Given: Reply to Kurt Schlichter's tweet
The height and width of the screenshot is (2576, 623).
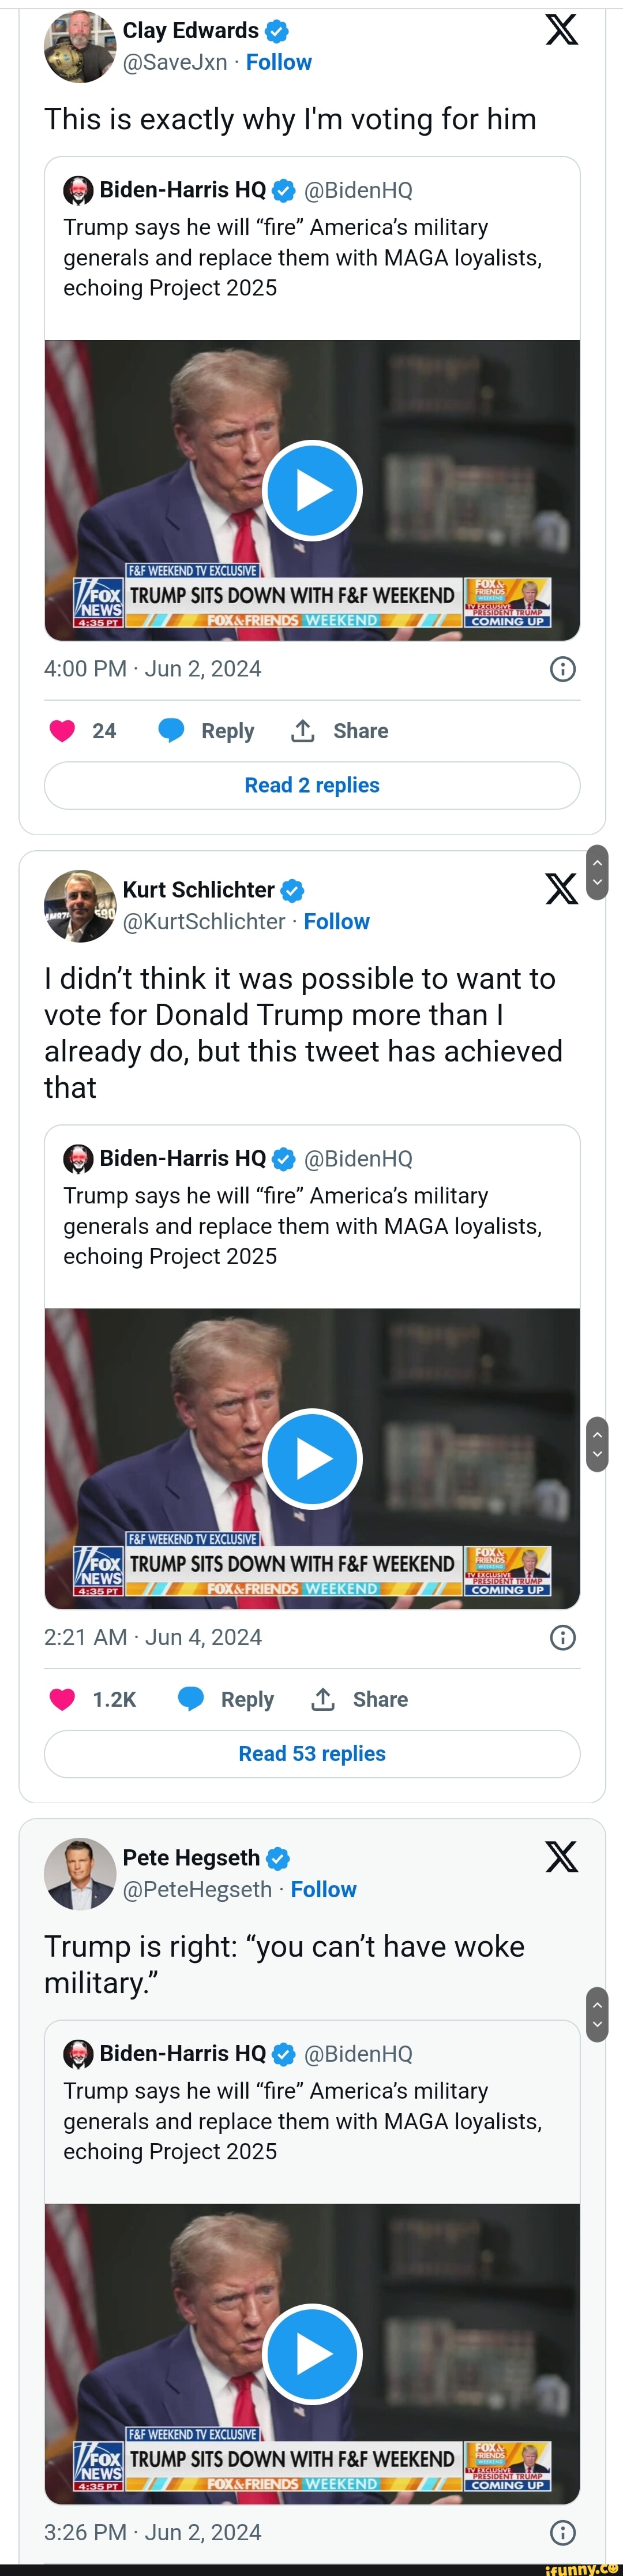Looking at the screenshot, I should [x=226, y=1699].
